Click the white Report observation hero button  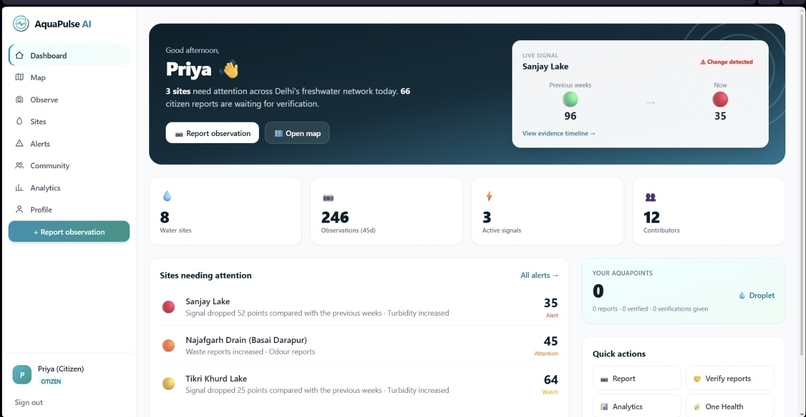212,133
